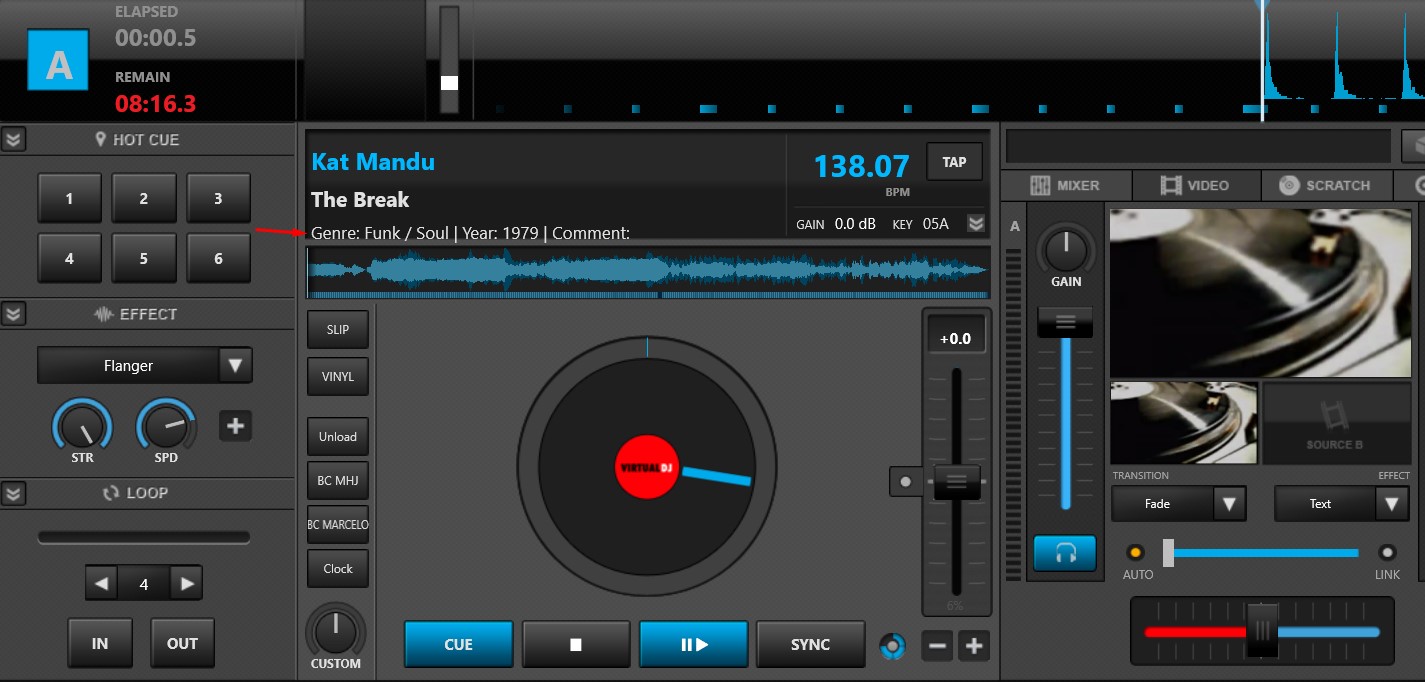Click the 00:00.5 elapsed time display
The height and width of the screenshot is (682, 1425).
pyautogui.click(x=156, y=38)
